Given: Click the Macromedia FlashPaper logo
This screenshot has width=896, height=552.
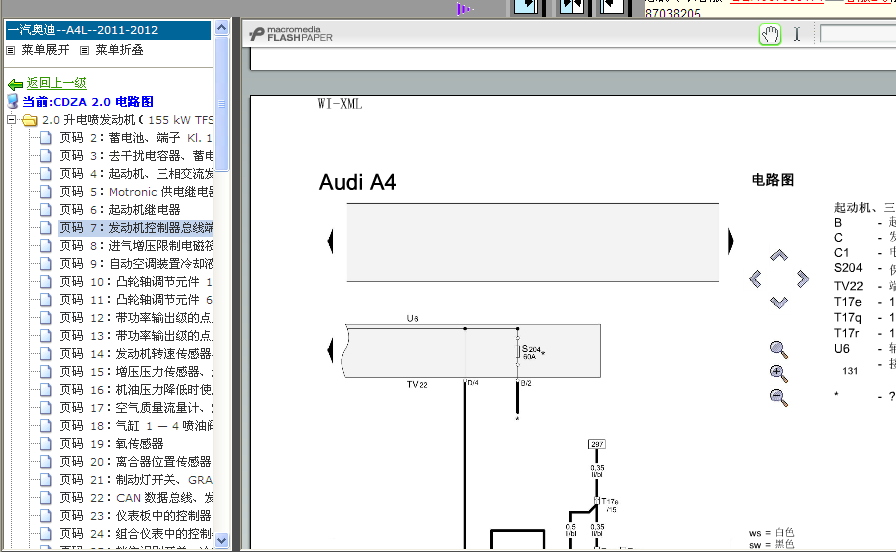Looking at the screenshot, I should click(x=291, y=34).
